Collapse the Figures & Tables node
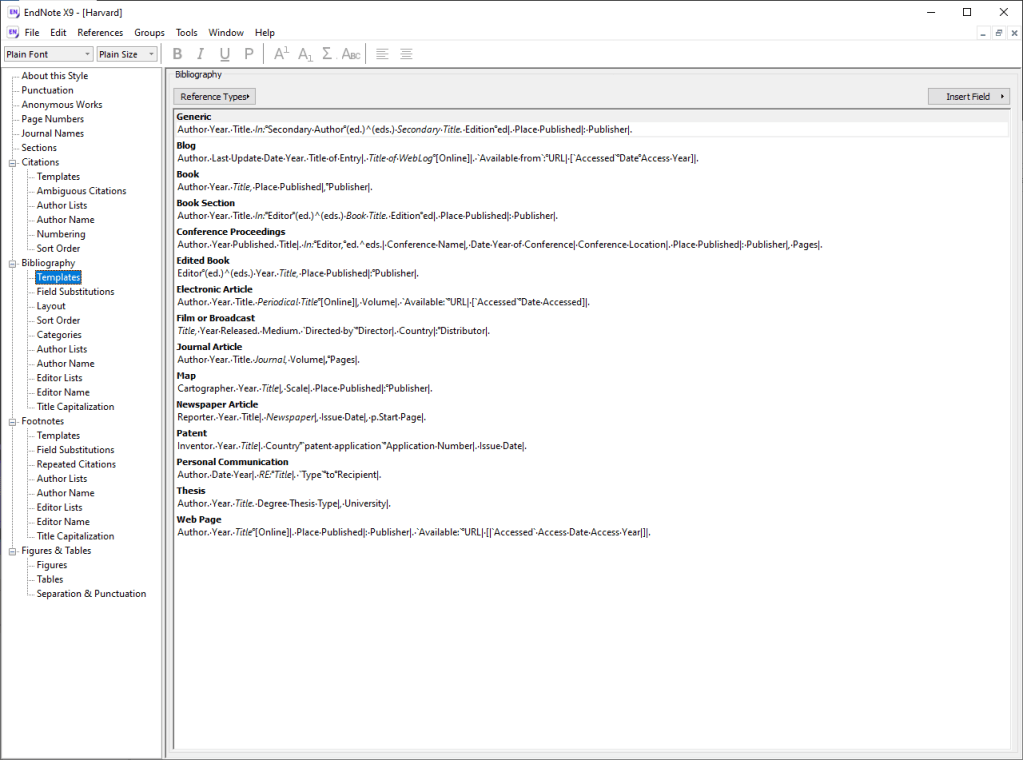1023x760 pixels. pos(12,551)
